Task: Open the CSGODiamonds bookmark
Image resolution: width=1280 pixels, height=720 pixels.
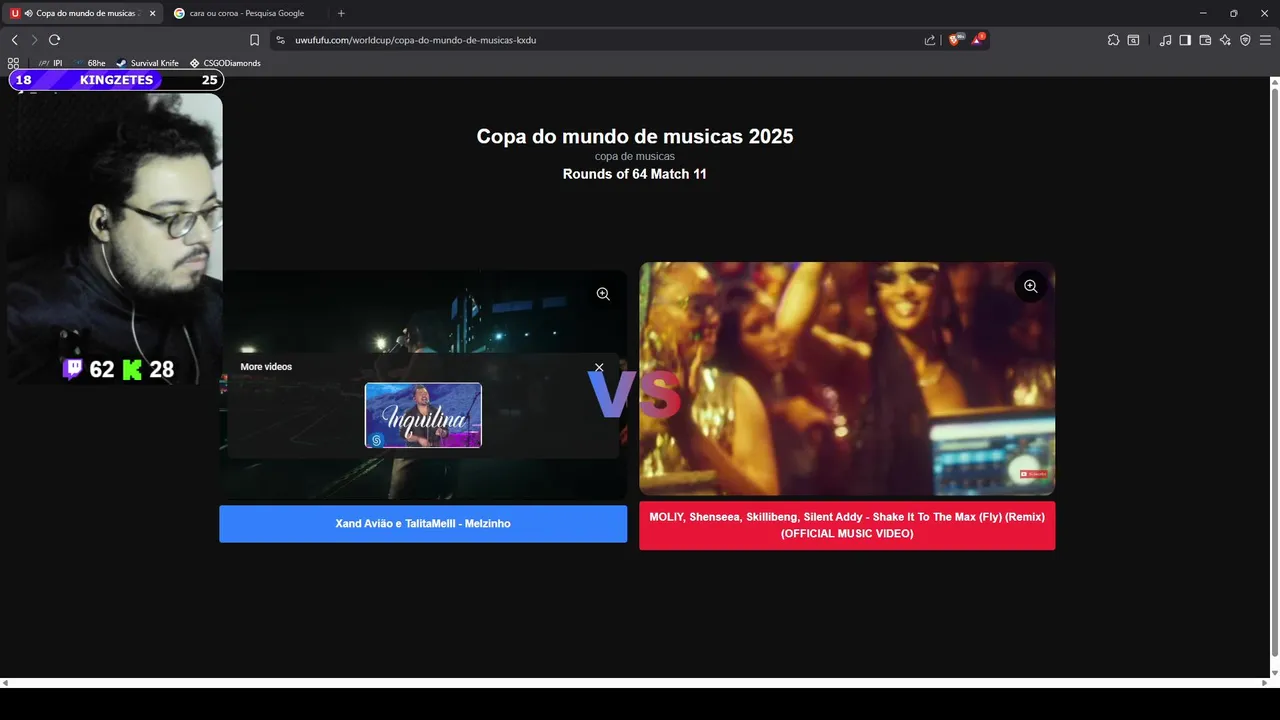Action: (225, 63)
